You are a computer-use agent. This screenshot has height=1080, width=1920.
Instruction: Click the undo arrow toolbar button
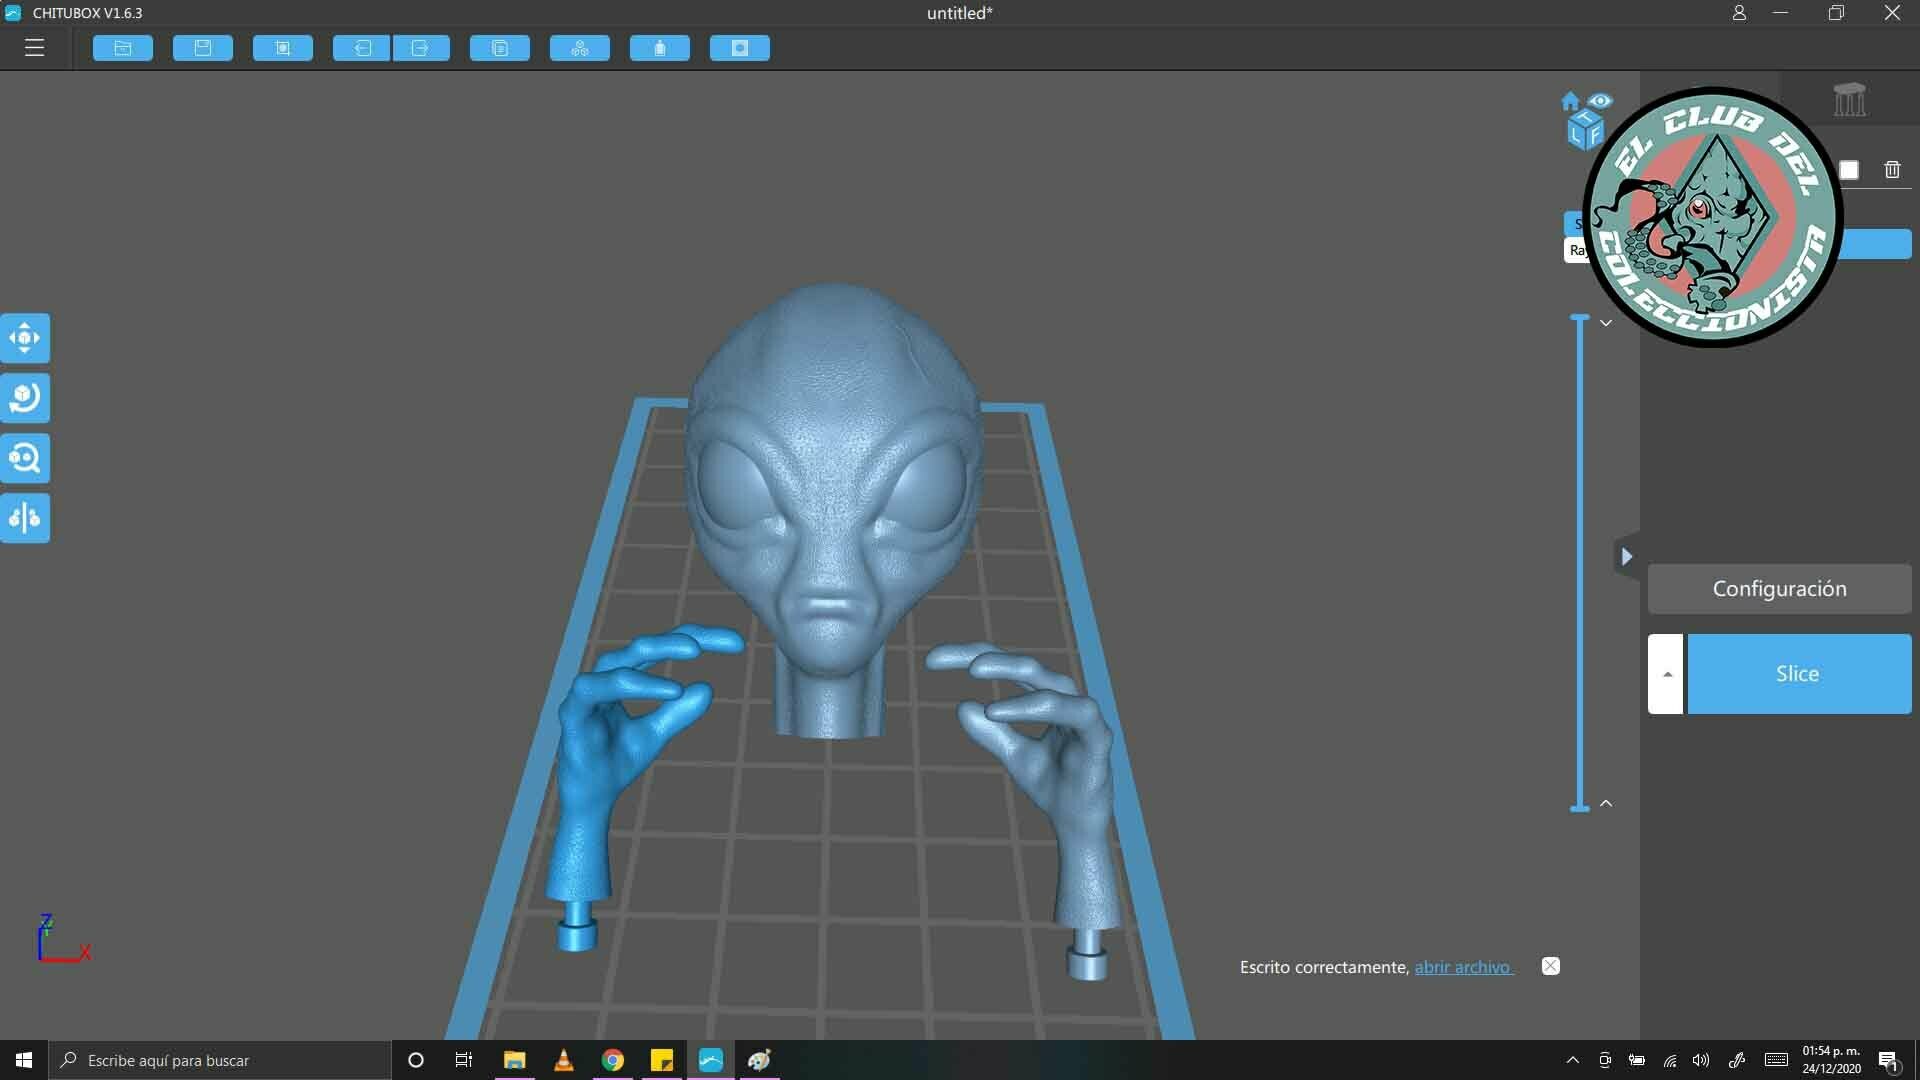point(362,48)
